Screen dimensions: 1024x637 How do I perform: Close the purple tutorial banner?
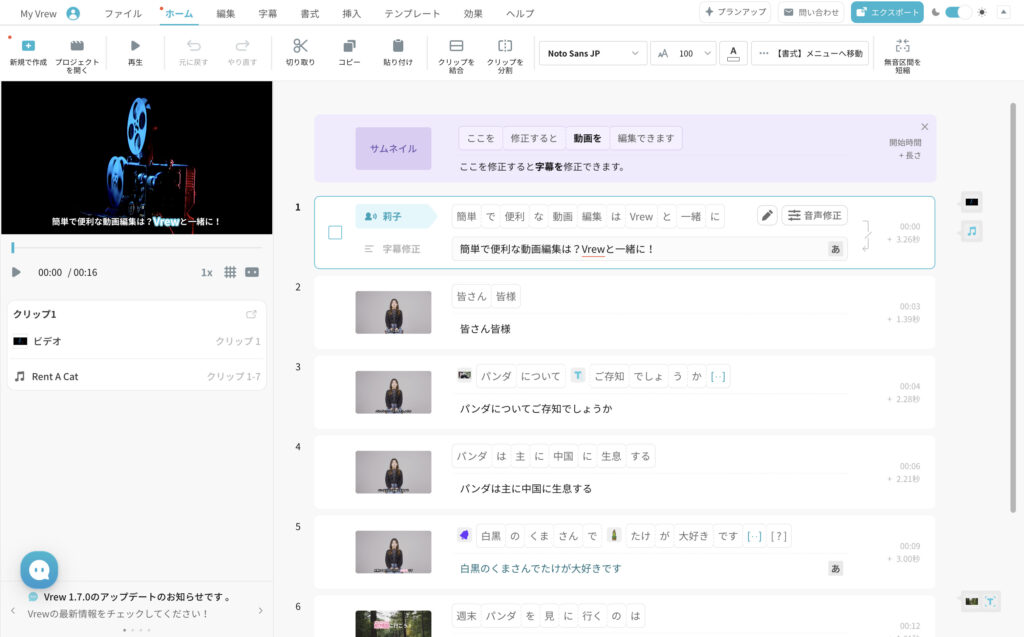pos(925,127)
